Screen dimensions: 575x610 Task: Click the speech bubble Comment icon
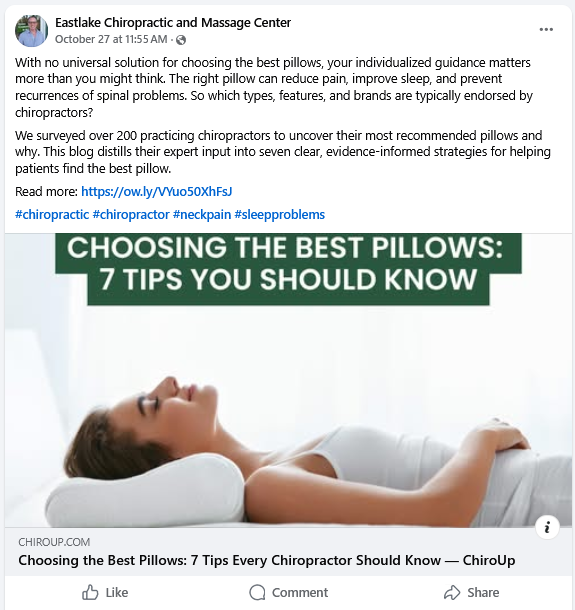pos(257,592)
